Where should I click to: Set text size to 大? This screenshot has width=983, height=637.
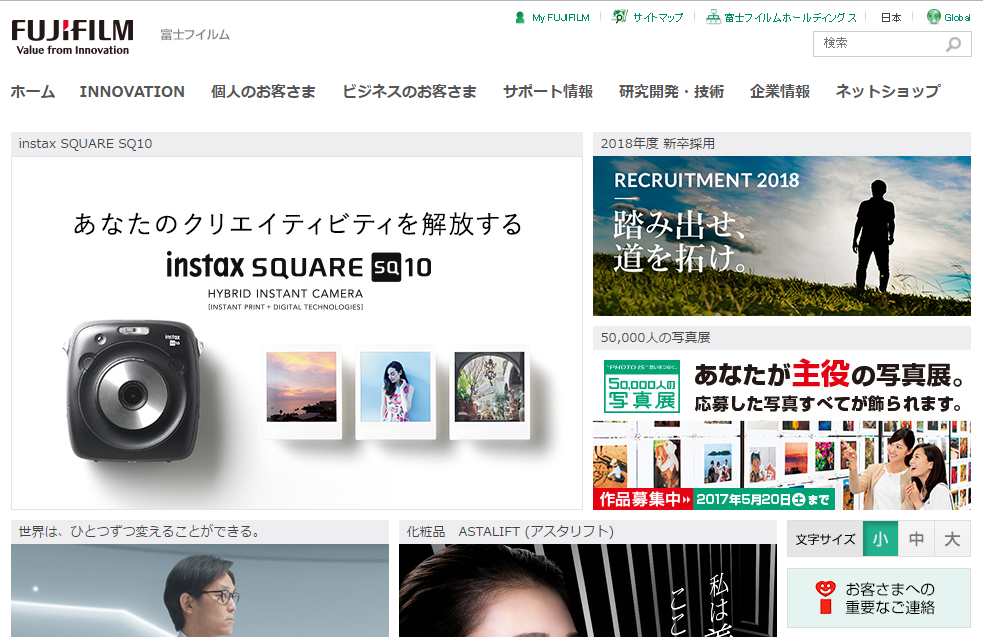pos(952,539)
